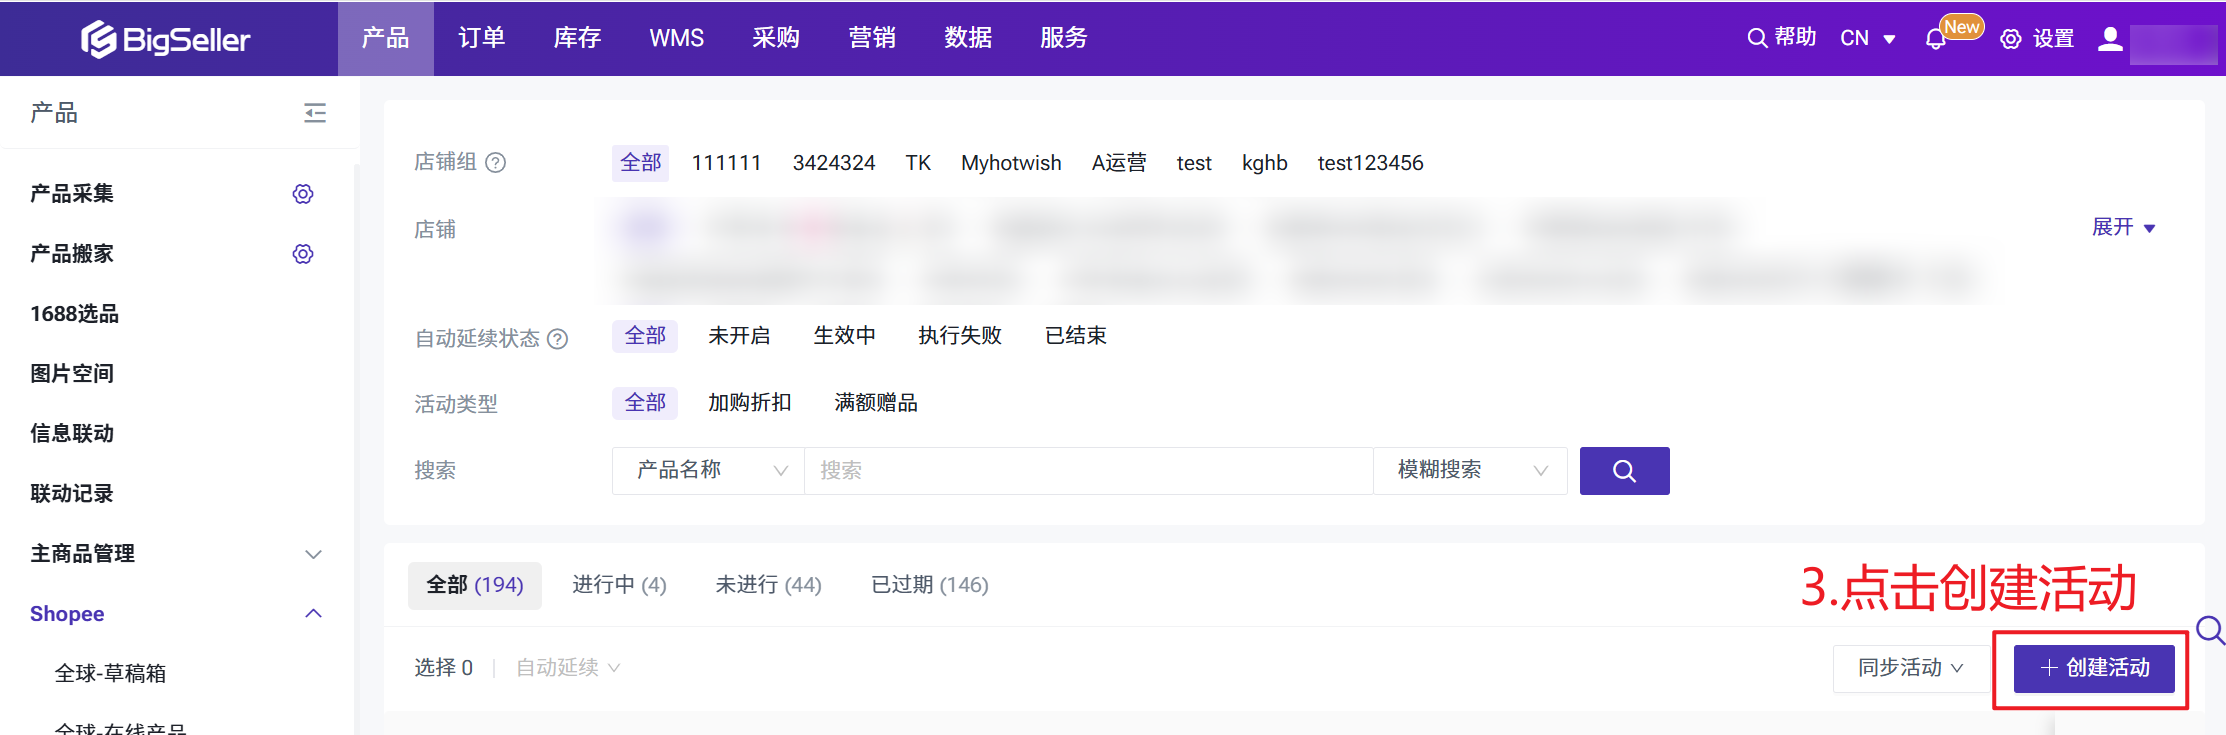Click the help icon beside 店铺组

(x=496, y=163)
